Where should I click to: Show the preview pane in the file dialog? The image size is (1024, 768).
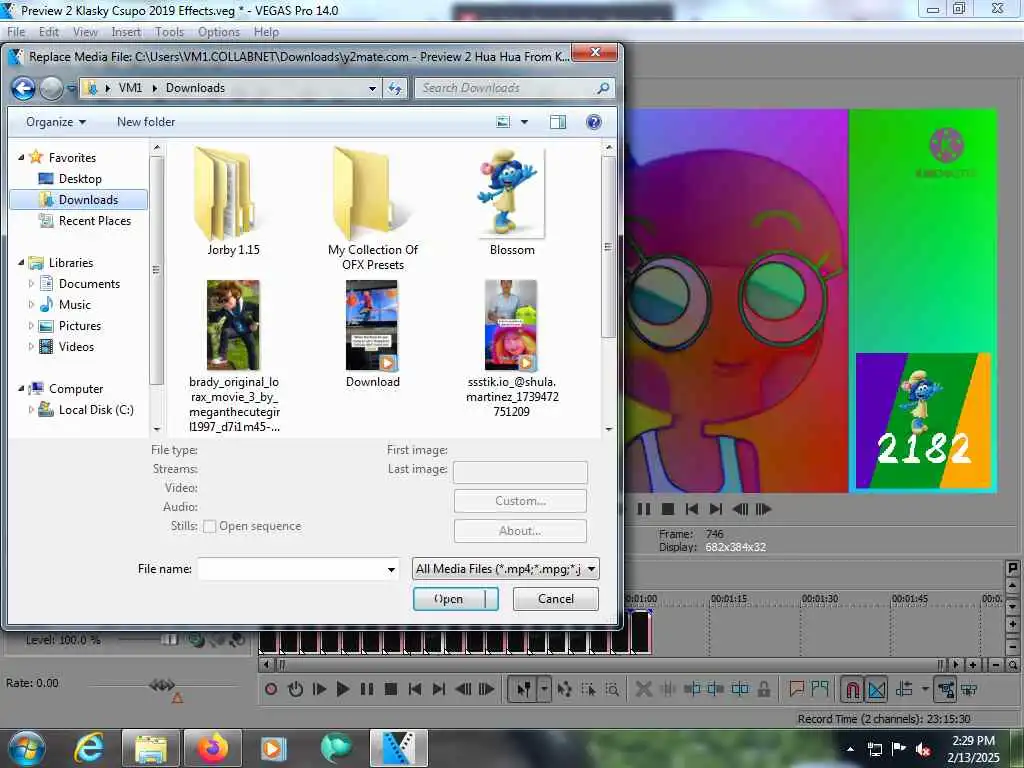click(x=558, y=122)
